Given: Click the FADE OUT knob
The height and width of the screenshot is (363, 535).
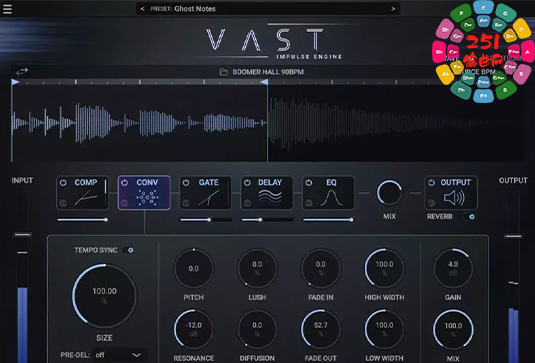Looking at the screenshot, I should click(x=321, y=330).
